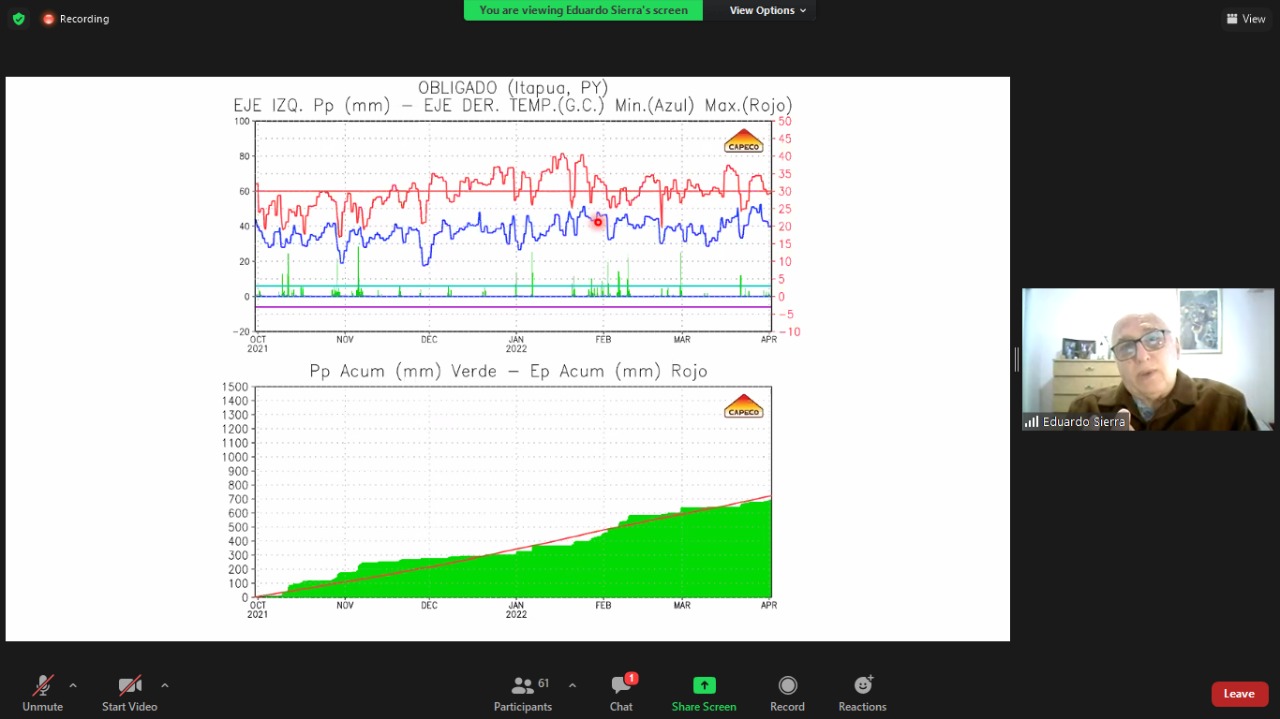Click the red Leave button
This screenshot has height=719, width=1280.
click(x=1239, y=694)
